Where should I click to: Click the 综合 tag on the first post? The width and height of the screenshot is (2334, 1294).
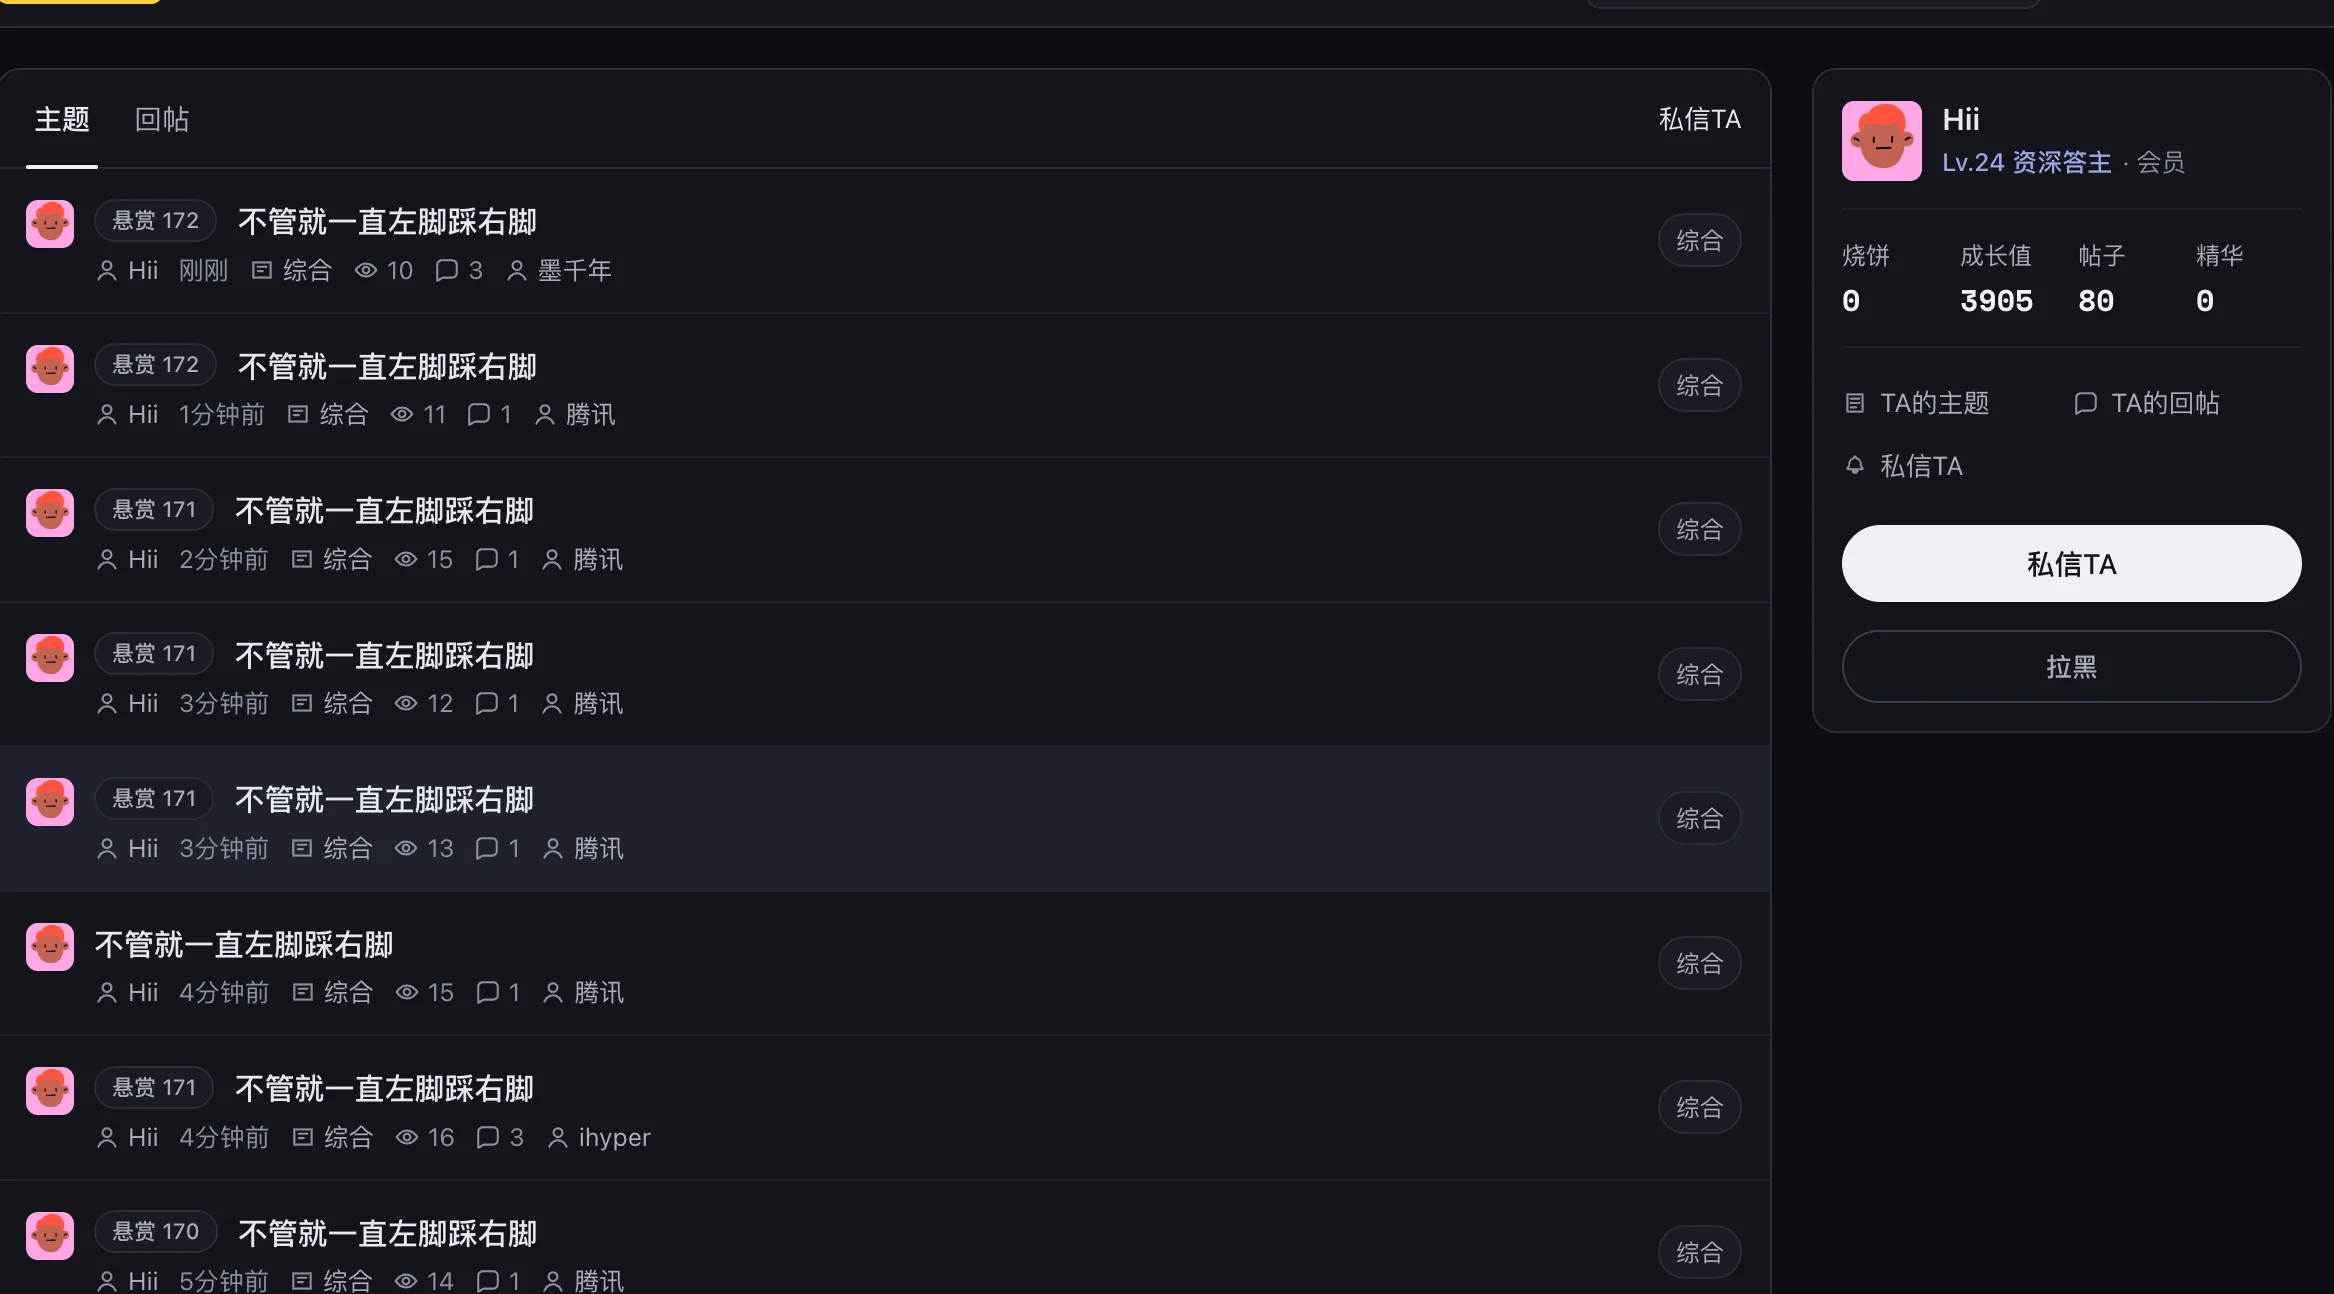[1700, 240]
